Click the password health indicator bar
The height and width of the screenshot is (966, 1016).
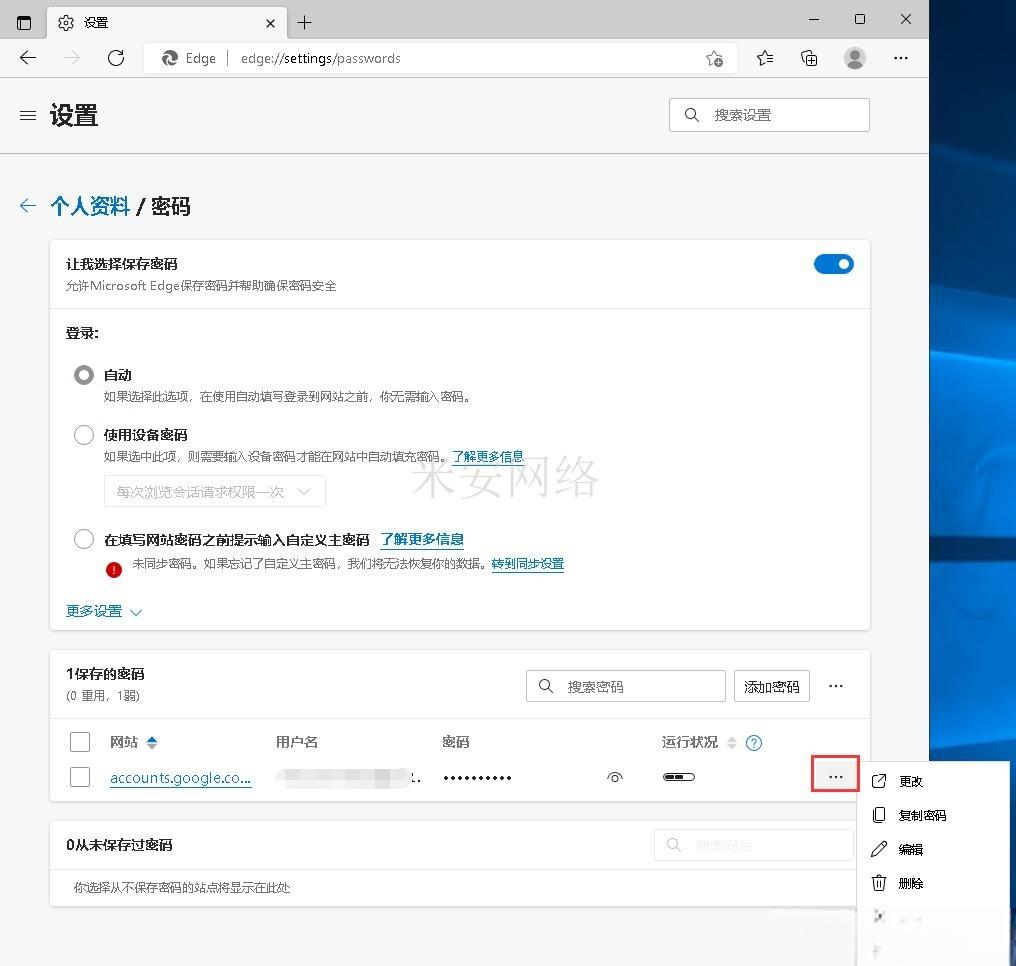click(678, 777)
